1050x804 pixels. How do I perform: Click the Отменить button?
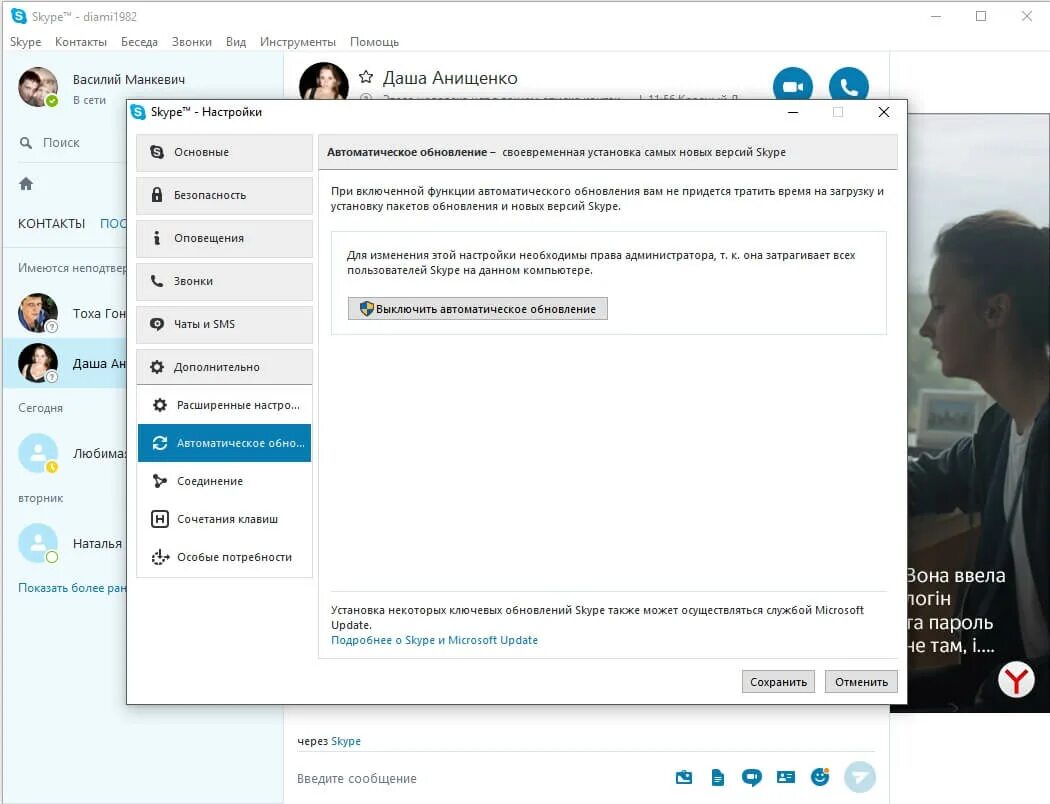point(861,681)
